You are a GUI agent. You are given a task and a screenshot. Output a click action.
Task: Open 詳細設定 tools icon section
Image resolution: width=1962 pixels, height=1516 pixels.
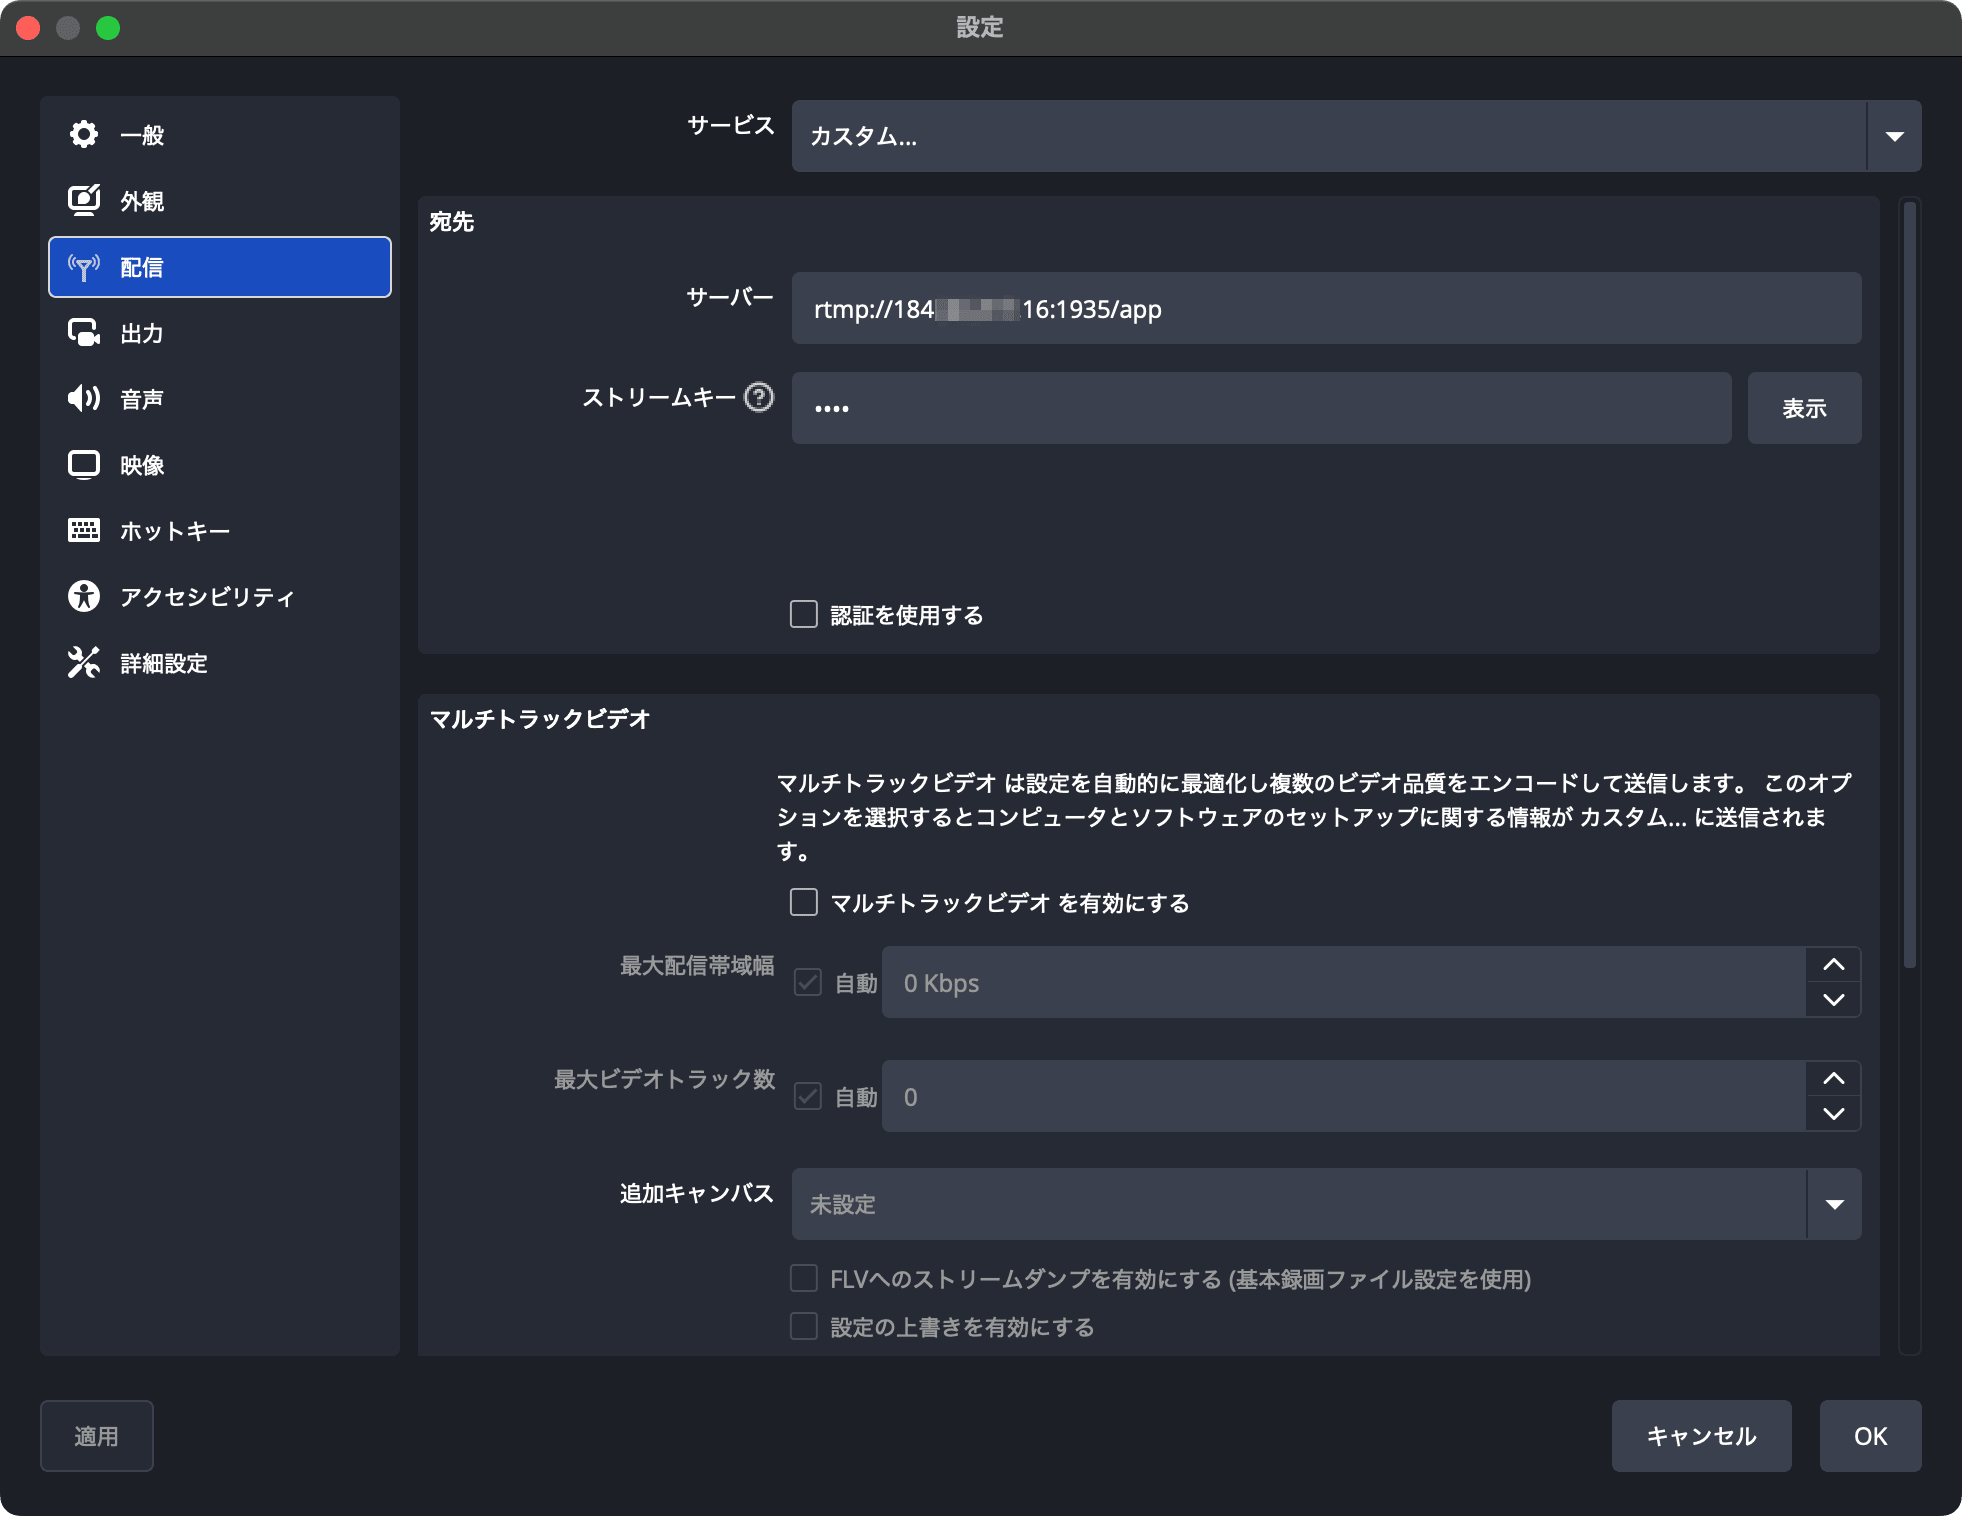[x=84, y=662]
